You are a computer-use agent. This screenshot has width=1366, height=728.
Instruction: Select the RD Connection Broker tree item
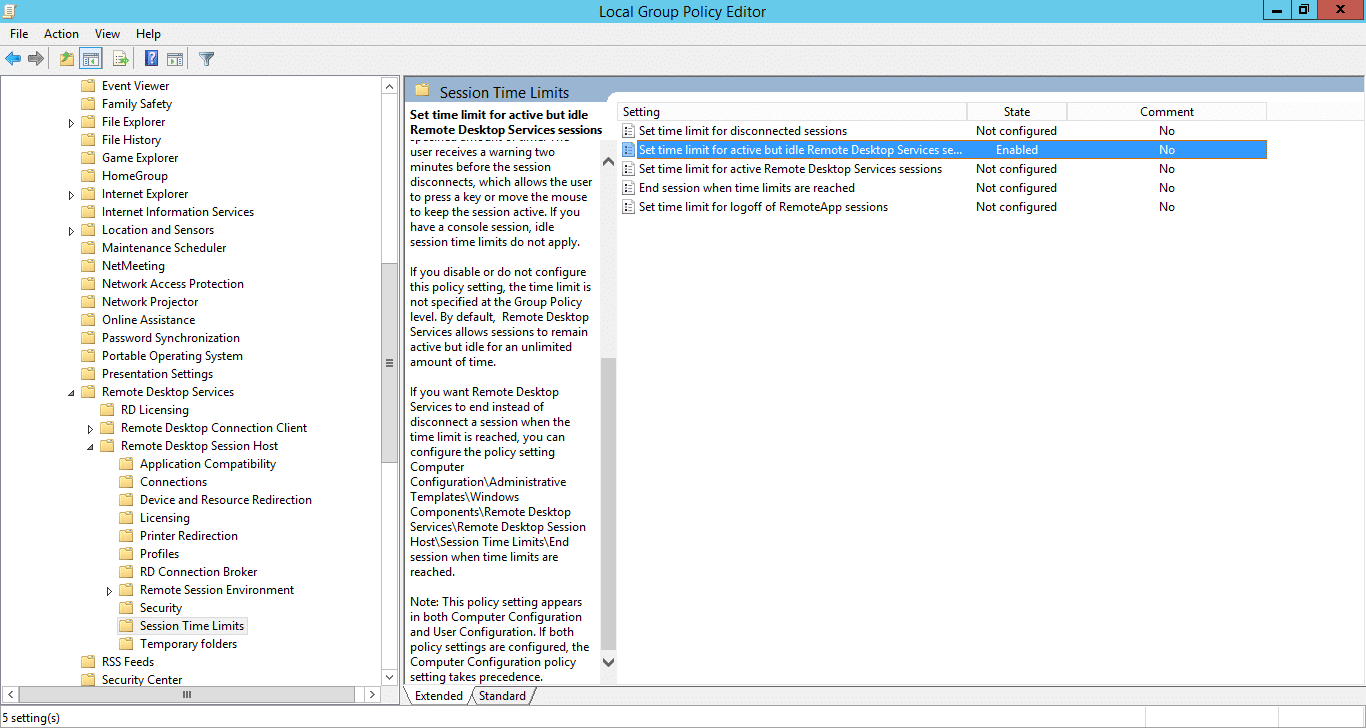pyautogui.click(x=199, y=572)
